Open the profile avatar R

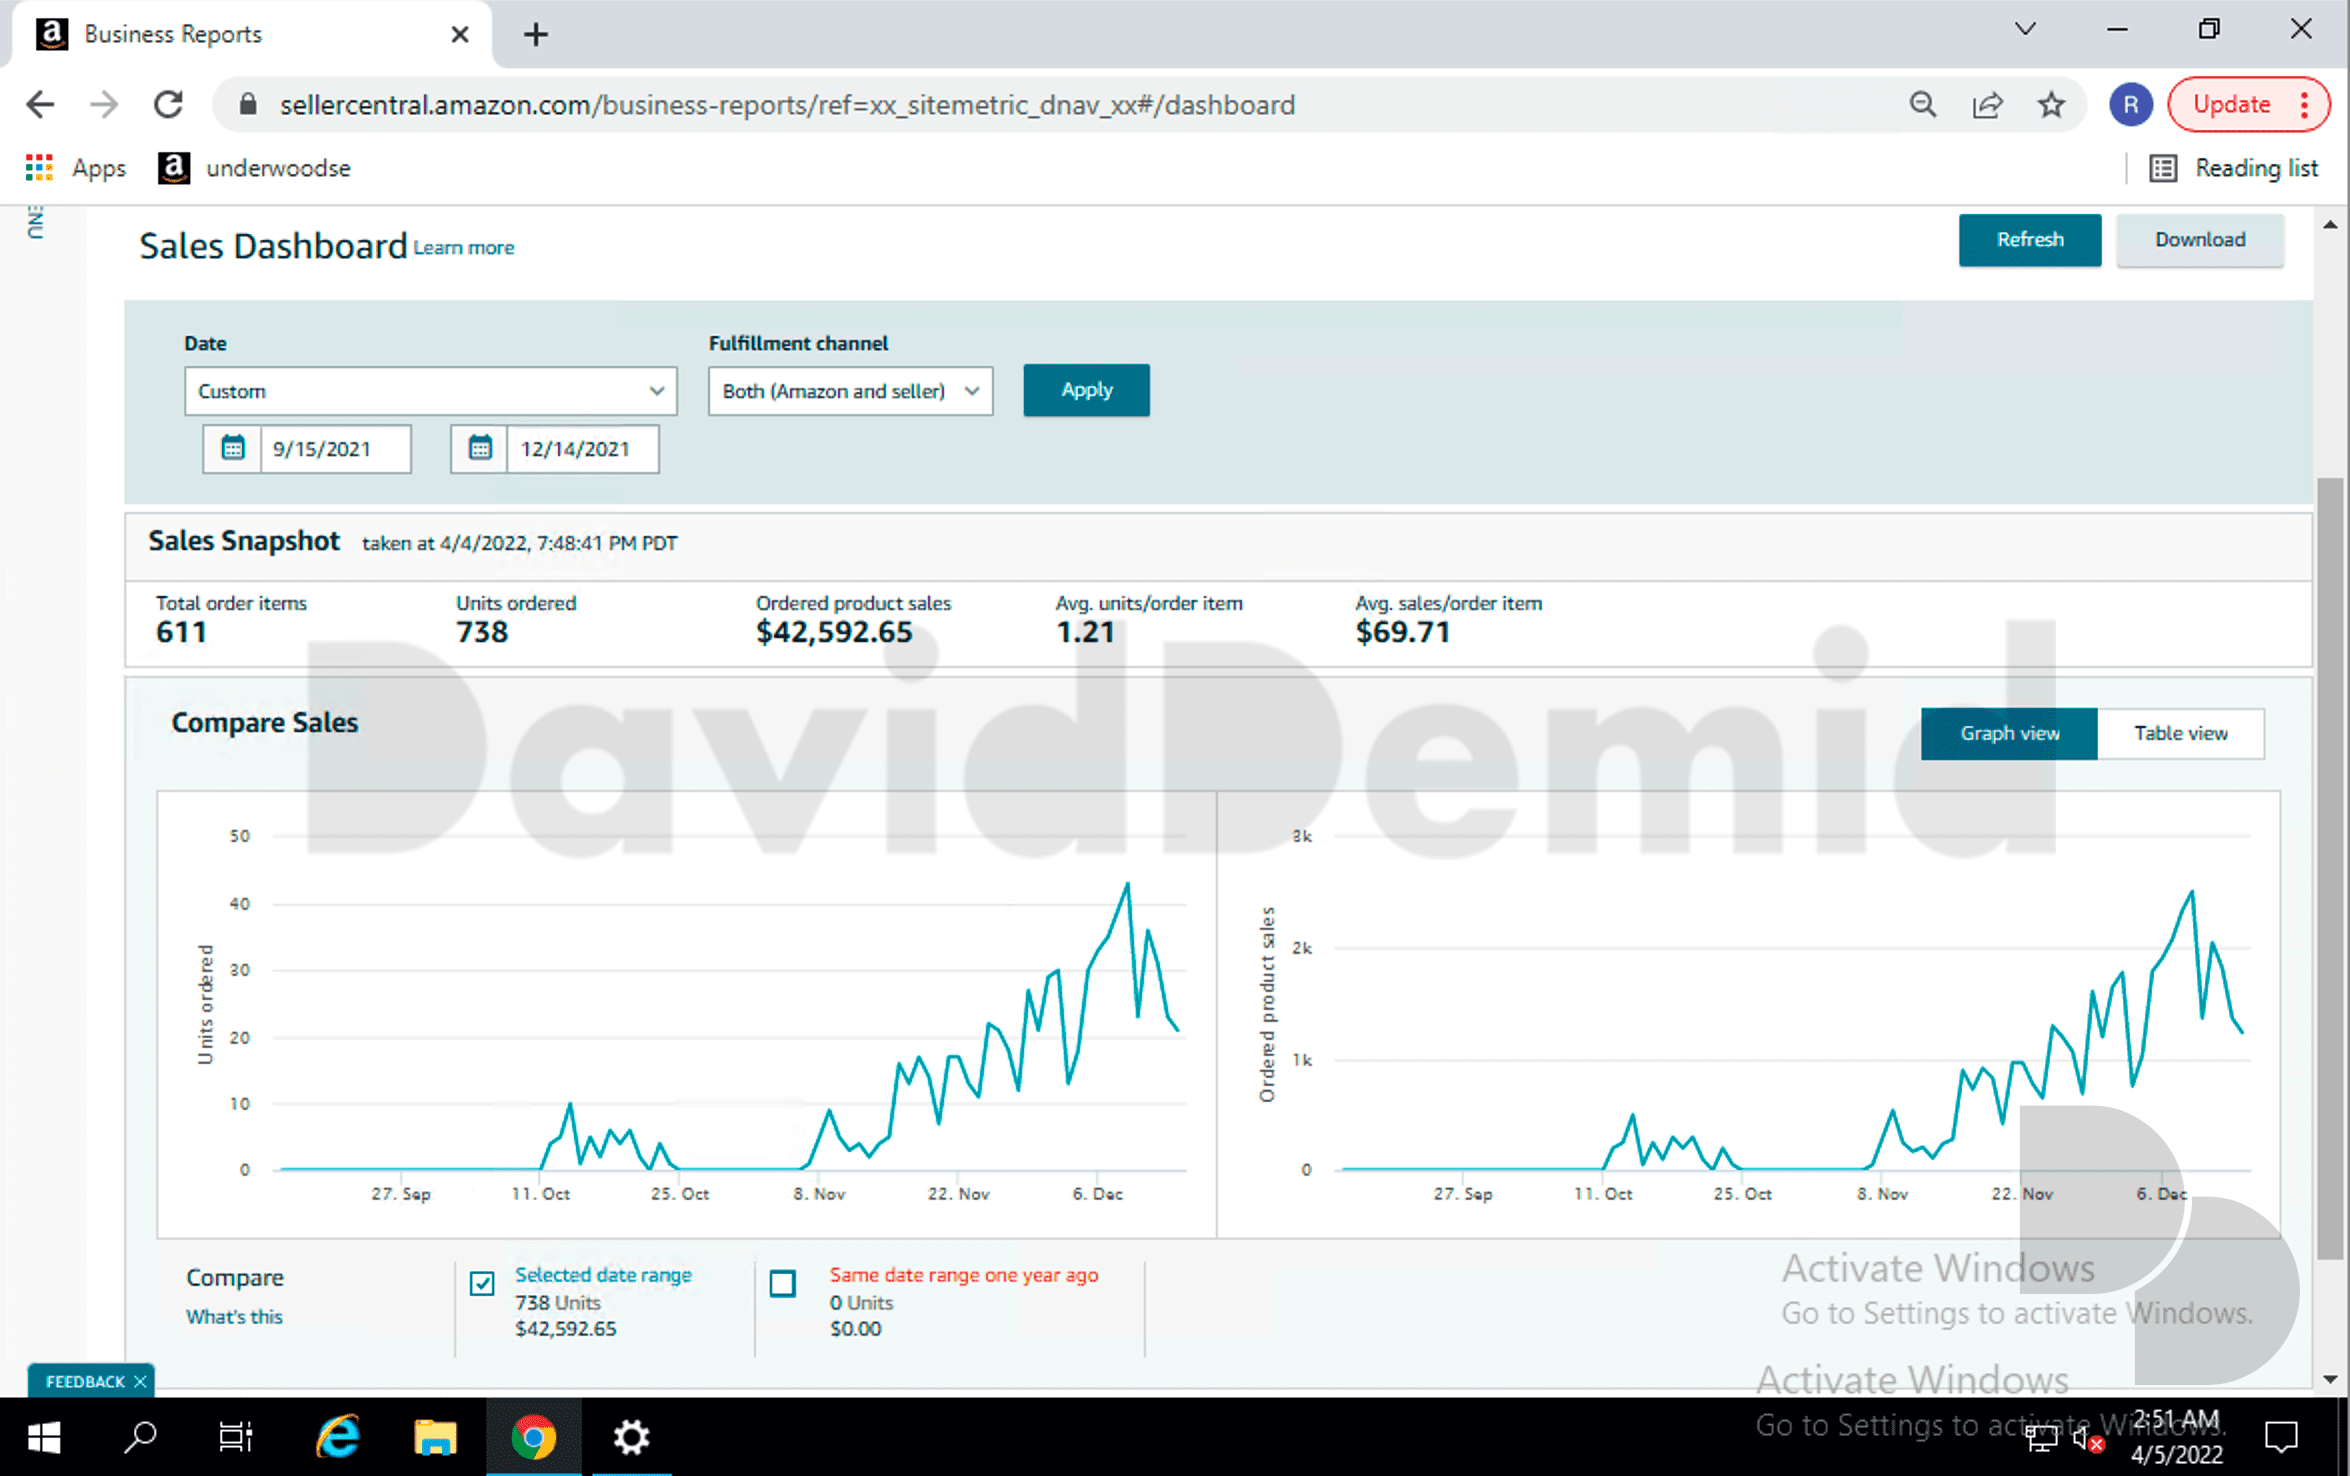2130,105
